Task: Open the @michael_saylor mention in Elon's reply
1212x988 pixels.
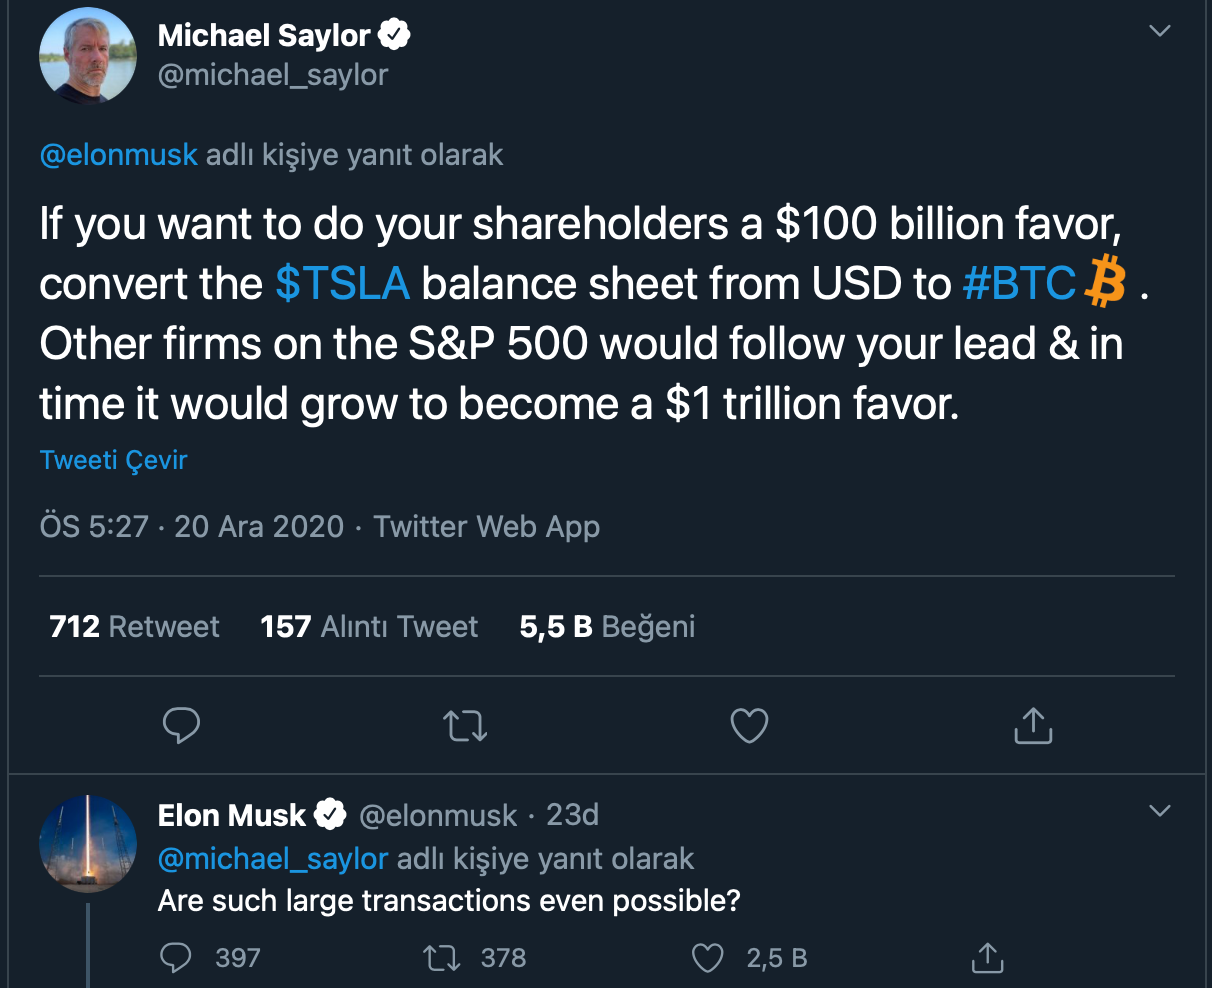Action: click(x=272, y=859)
